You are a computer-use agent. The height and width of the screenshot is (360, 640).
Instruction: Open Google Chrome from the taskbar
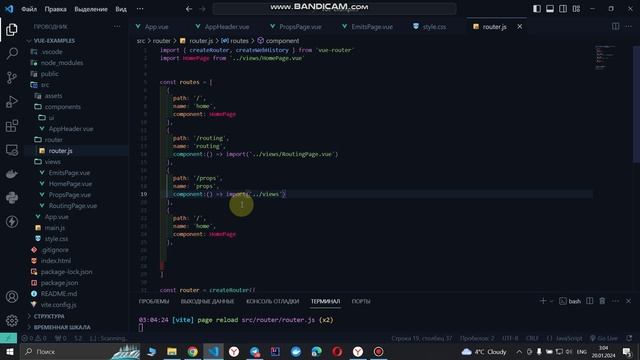(x=193, y=351)
